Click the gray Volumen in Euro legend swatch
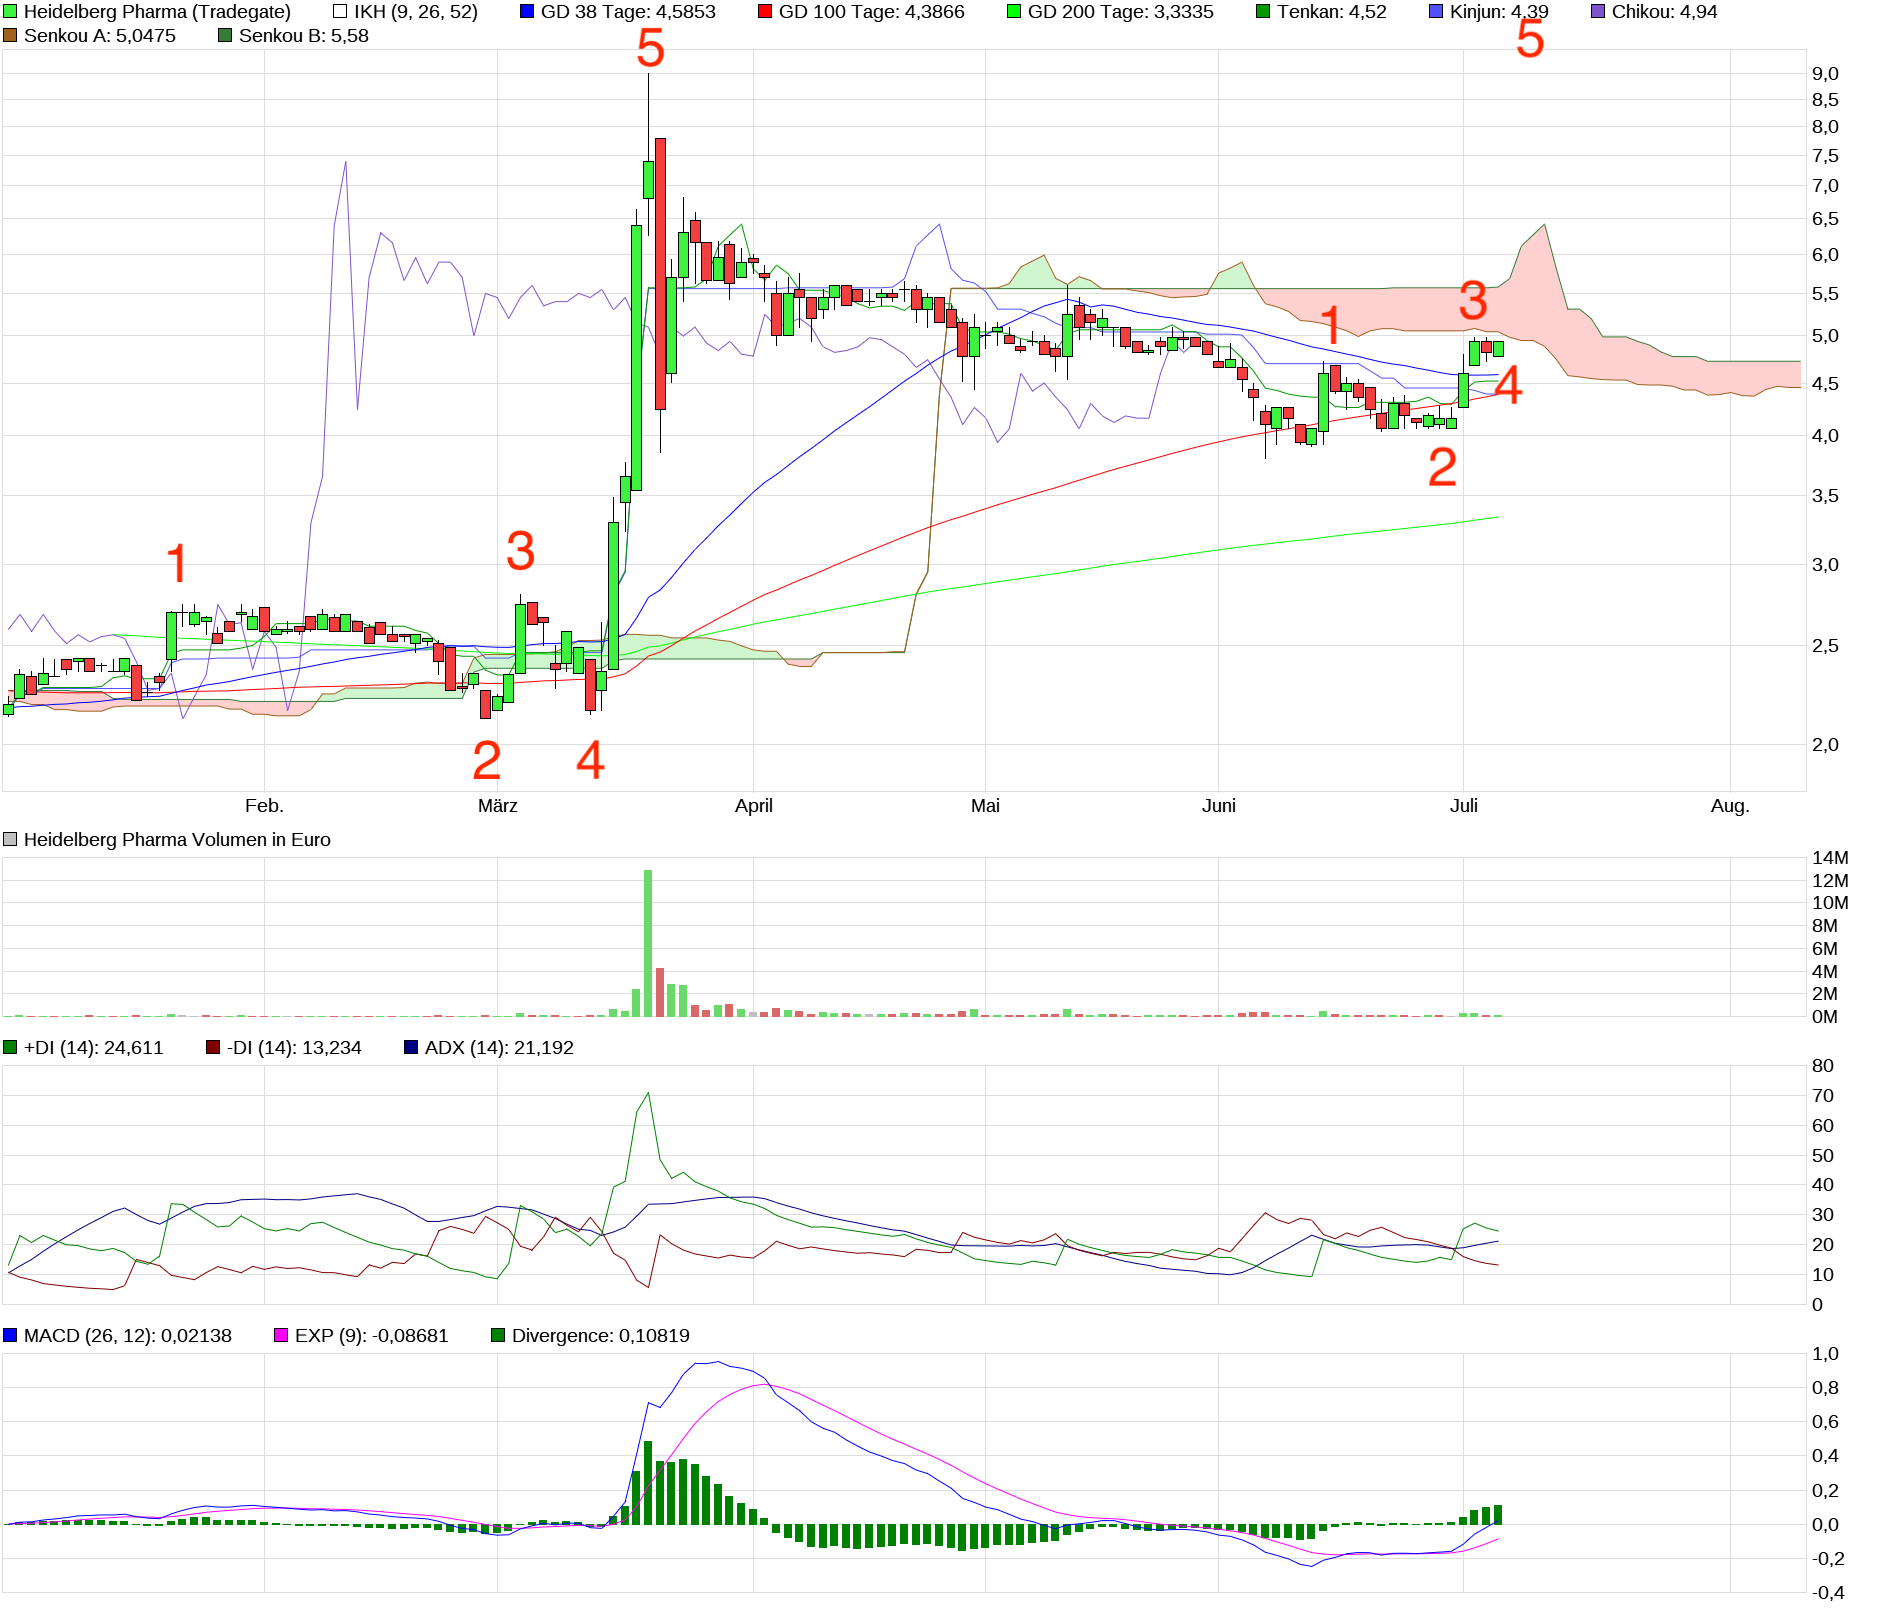This screenshot has width=1880, height=1613. pos(10,840)
